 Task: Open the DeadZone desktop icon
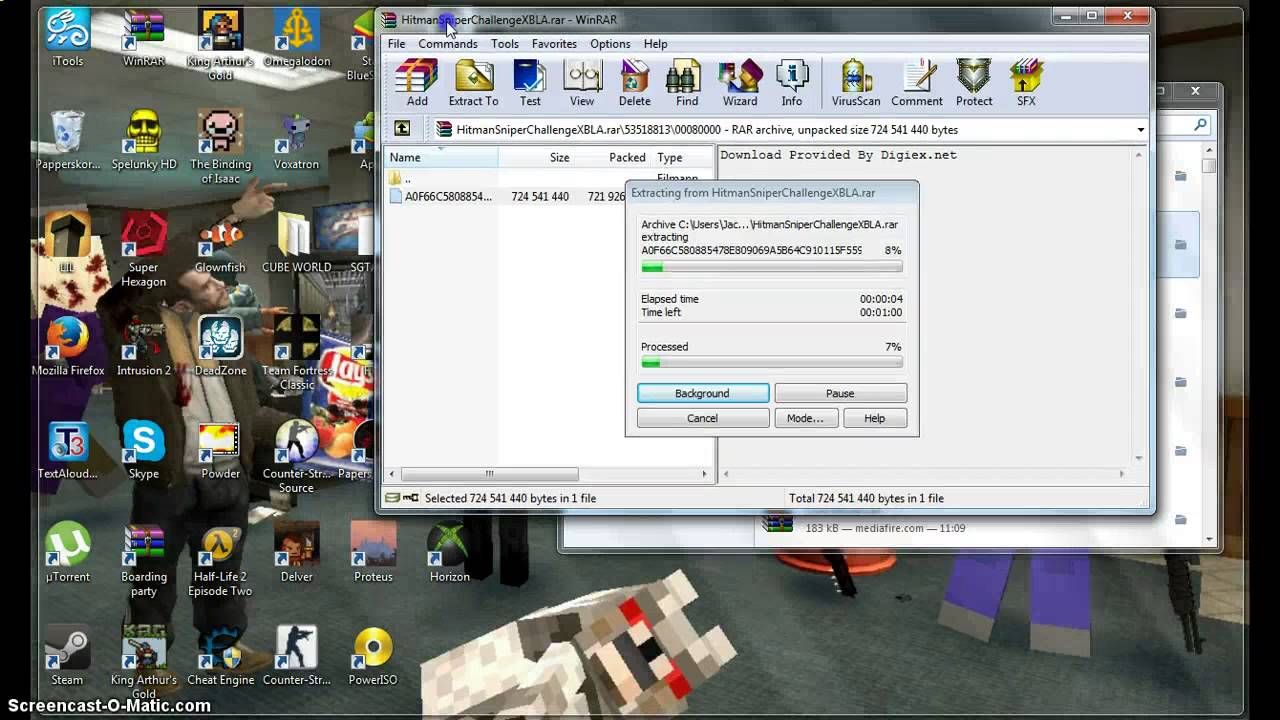pyautogui.click(x=220, y=347)
